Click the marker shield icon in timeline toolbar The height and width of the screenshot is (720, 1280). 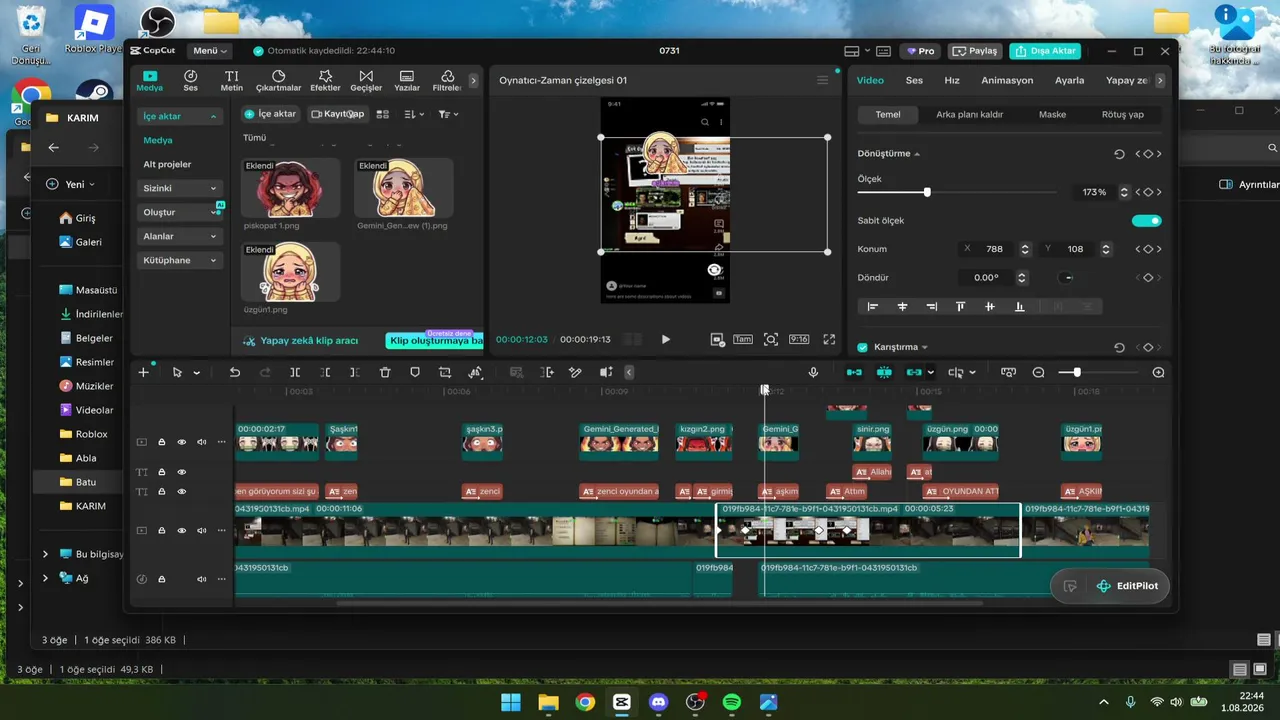point(415,372)
